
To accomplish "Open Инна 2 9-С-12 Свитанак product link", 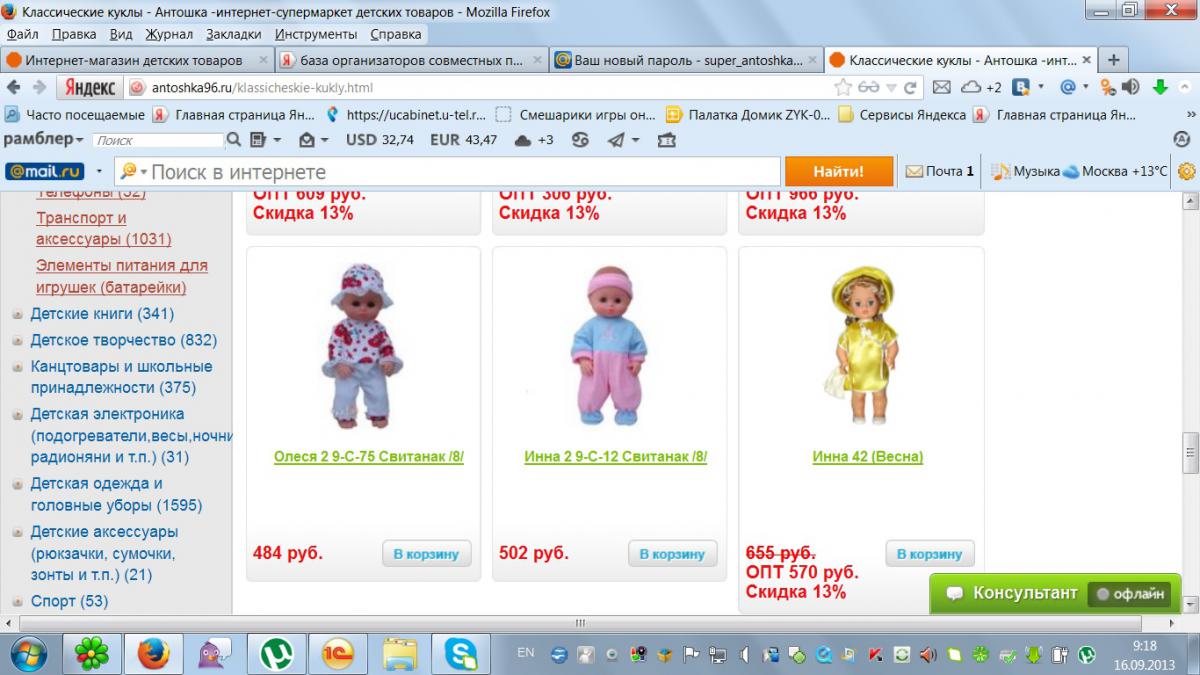I will click(x=615, y=457).
